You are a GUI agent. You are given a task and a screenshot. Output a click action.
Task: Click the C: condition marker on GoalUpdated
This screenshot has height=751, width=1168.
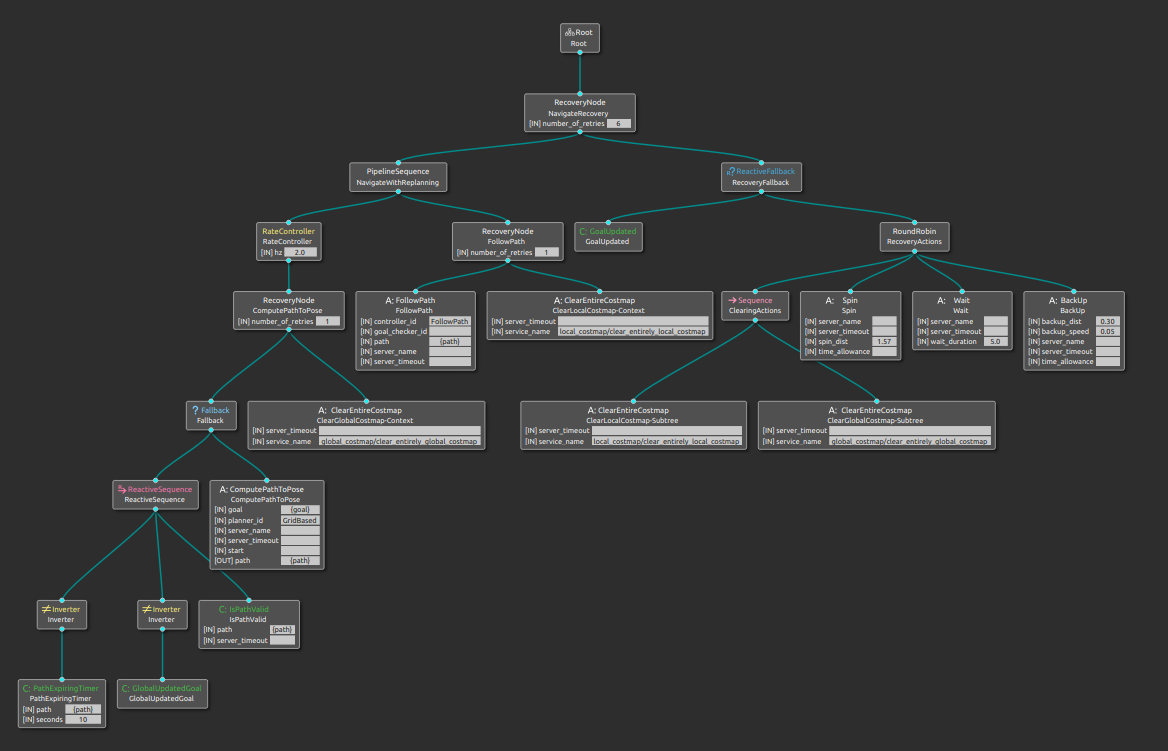(x=583, y=231)
